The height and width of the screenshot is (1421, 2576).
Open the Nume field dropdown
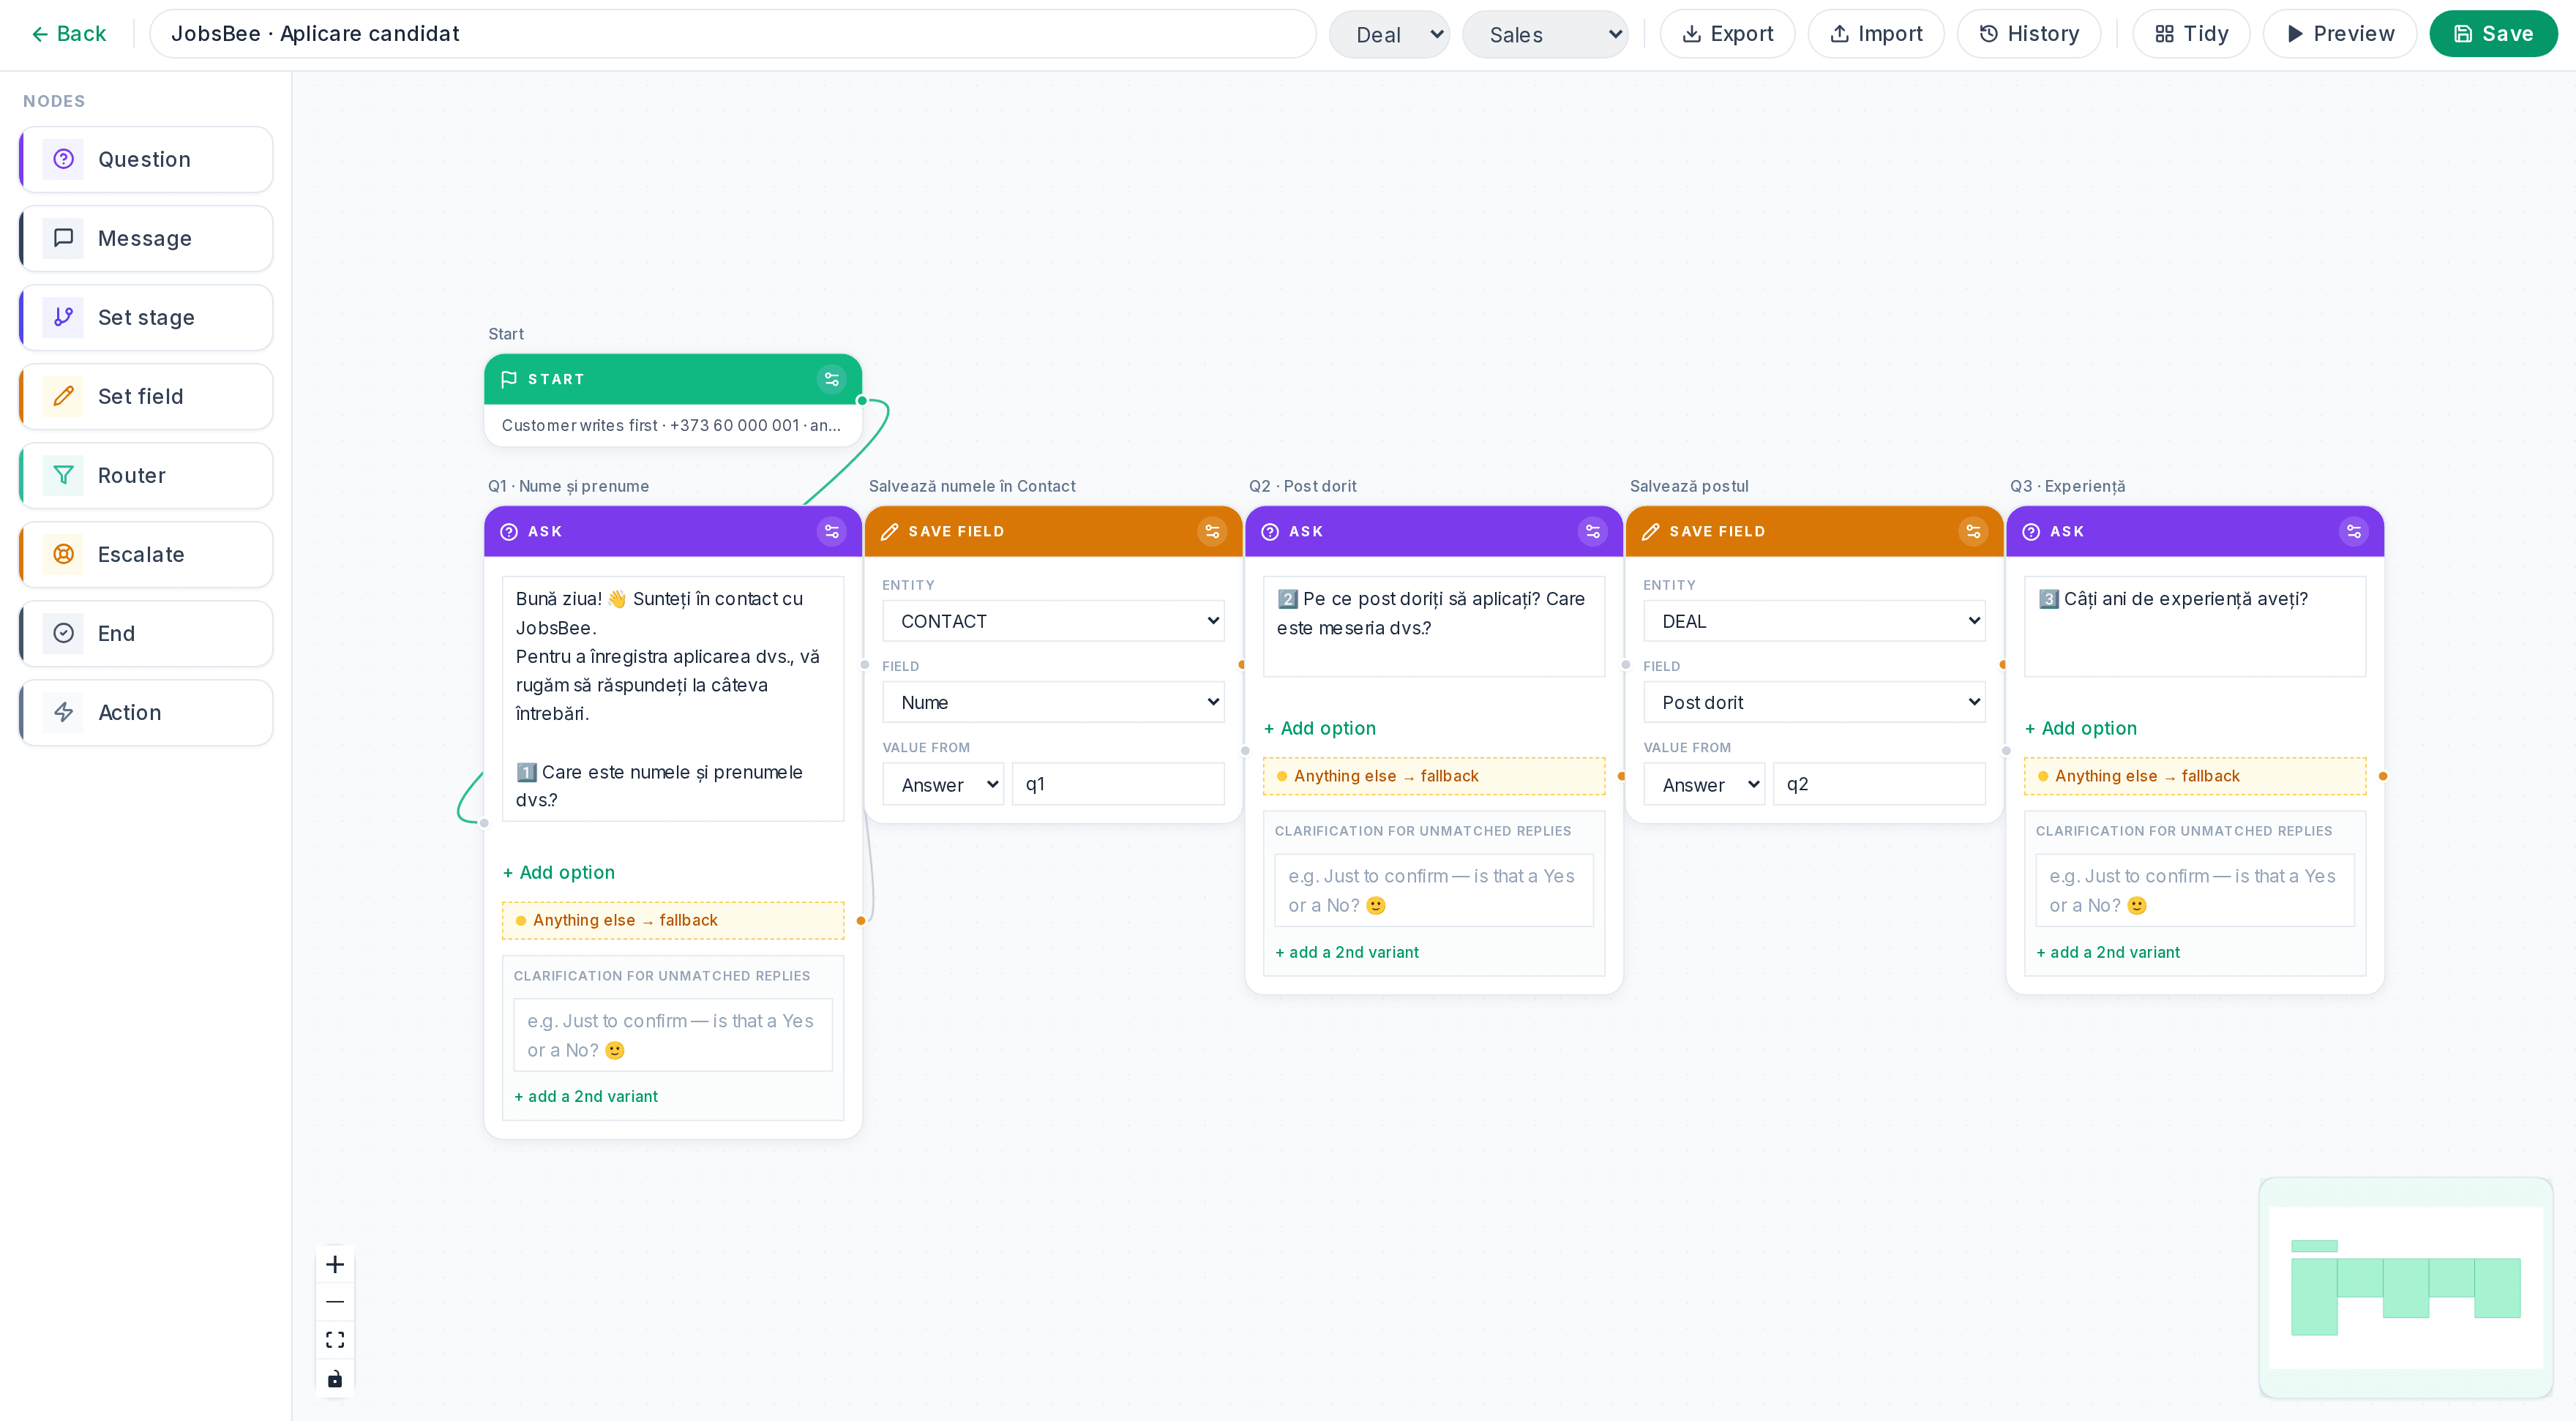click(1053, 702)
